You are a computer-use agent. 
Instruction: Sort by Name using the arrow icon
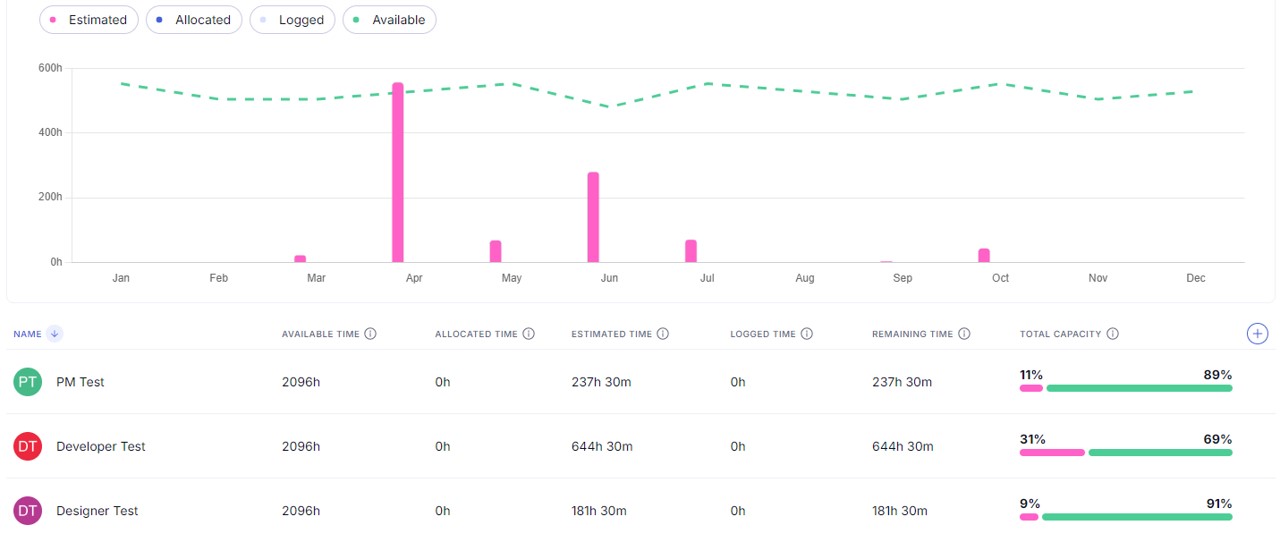click(x=54, y=334)
